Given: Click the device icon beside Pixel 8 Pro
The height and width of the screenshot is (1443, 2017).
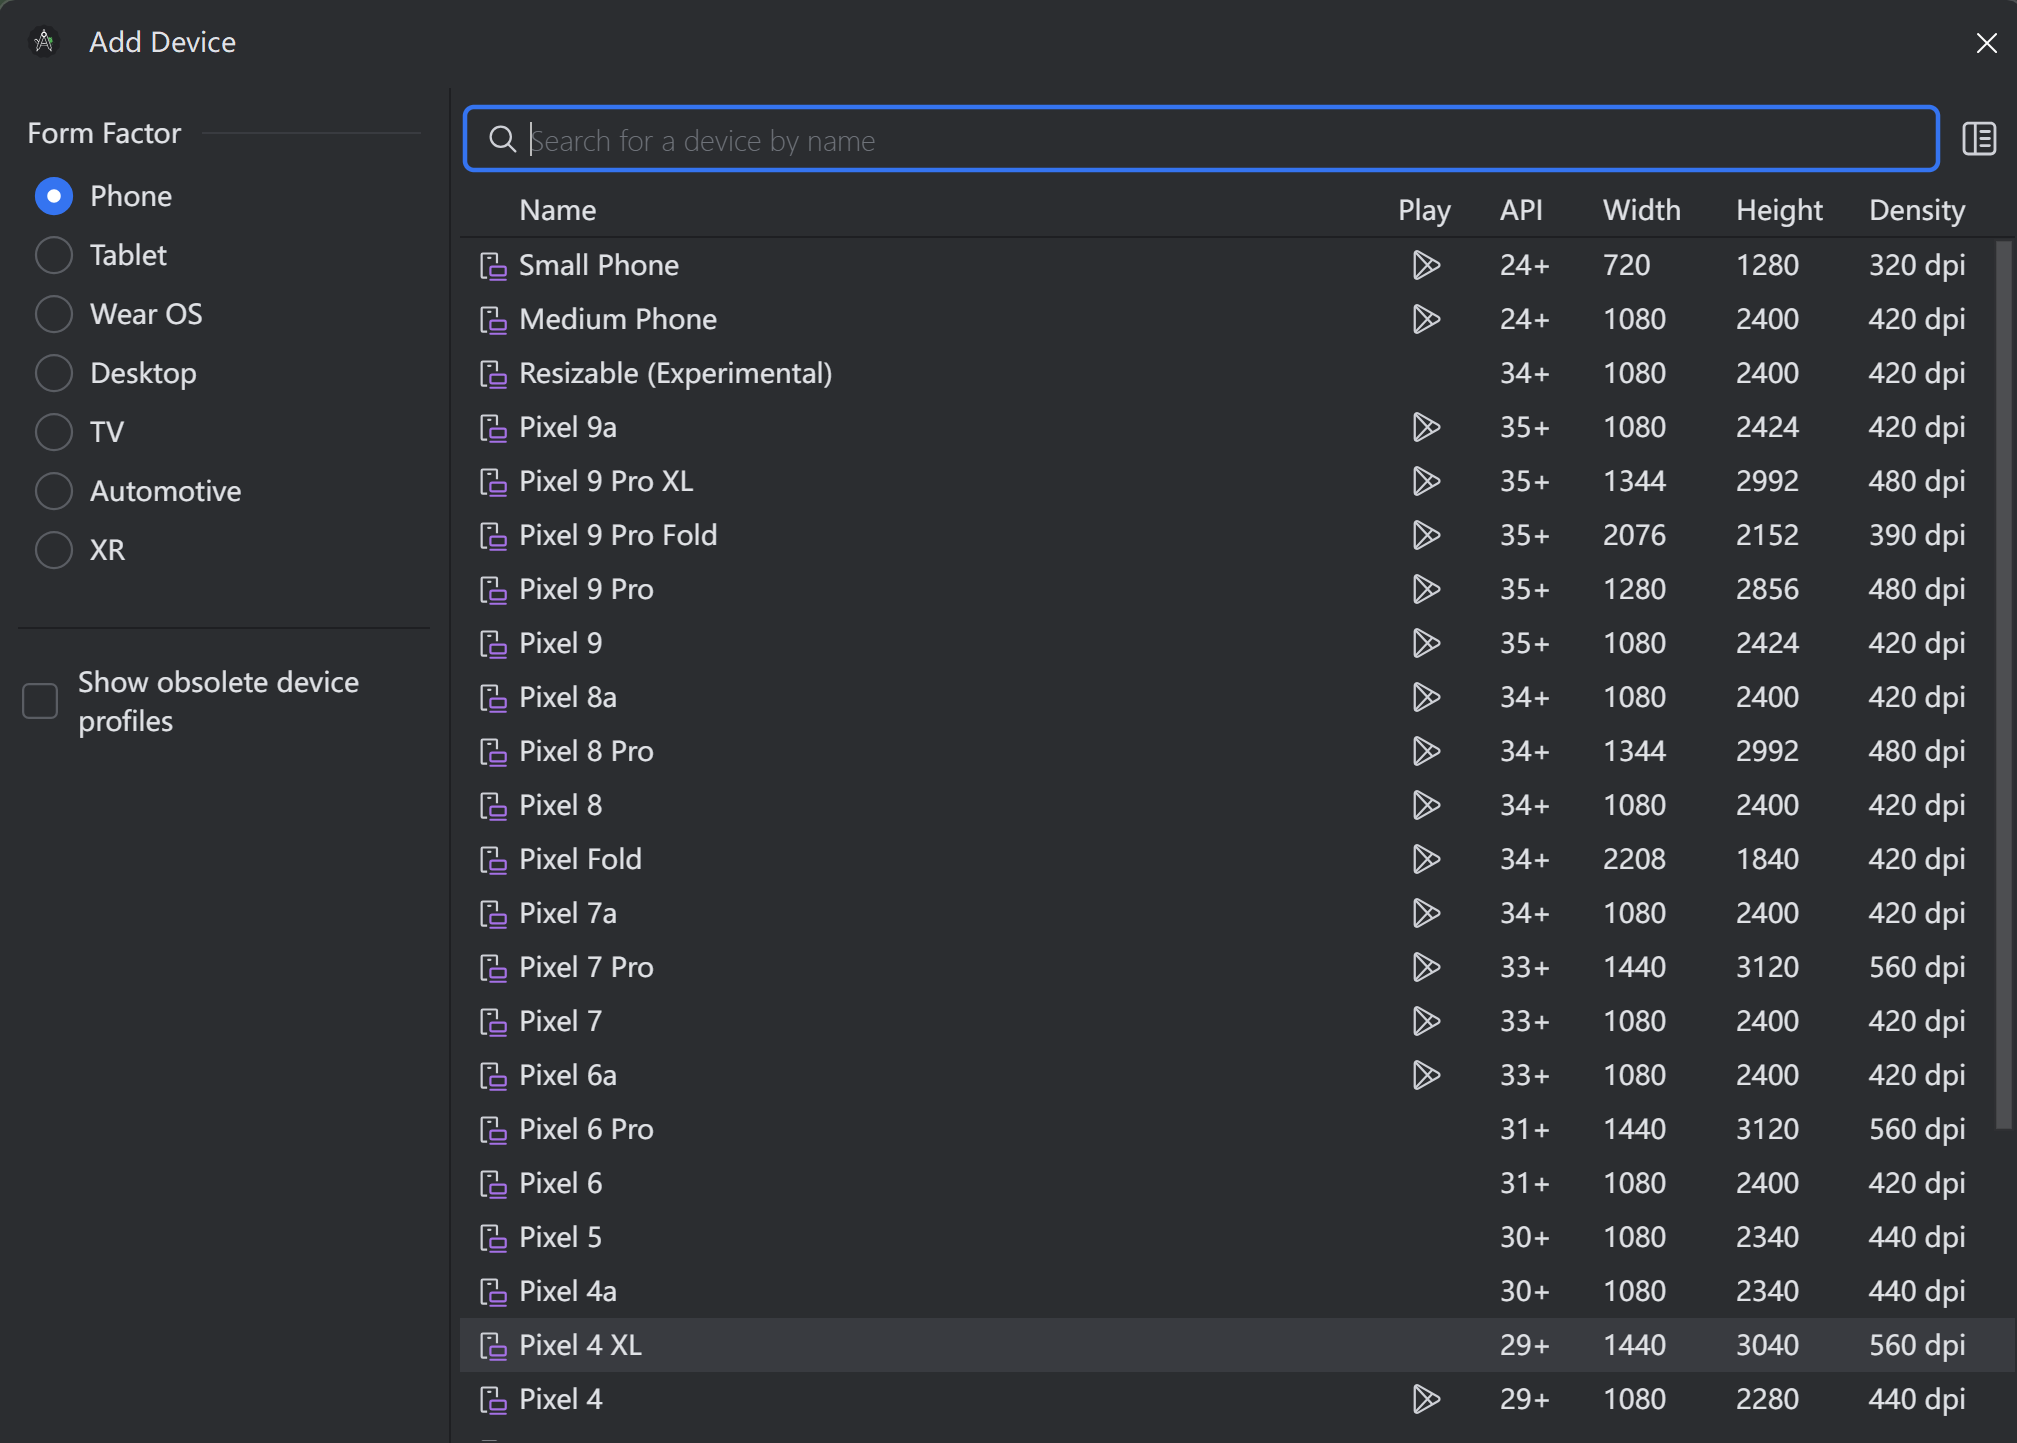Looking at the screenshot, I should click(493, 752).
